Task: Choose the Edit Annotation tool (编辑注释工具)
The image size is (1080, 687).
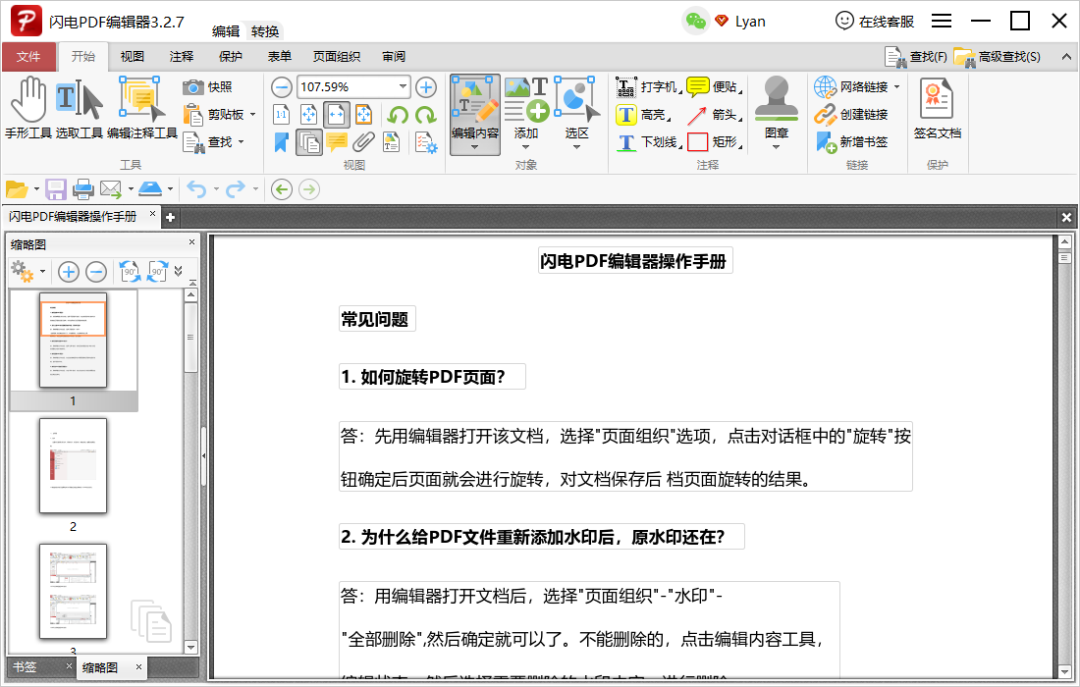Action: (x=142, y=108)
